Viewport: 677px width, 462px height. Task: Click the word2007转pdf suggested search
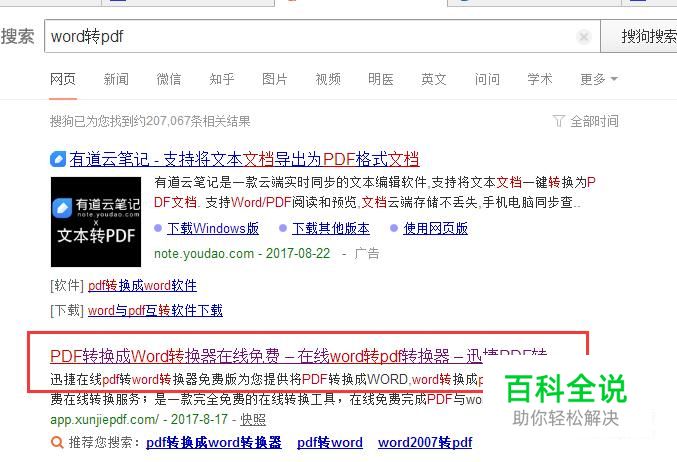[425, 443]
